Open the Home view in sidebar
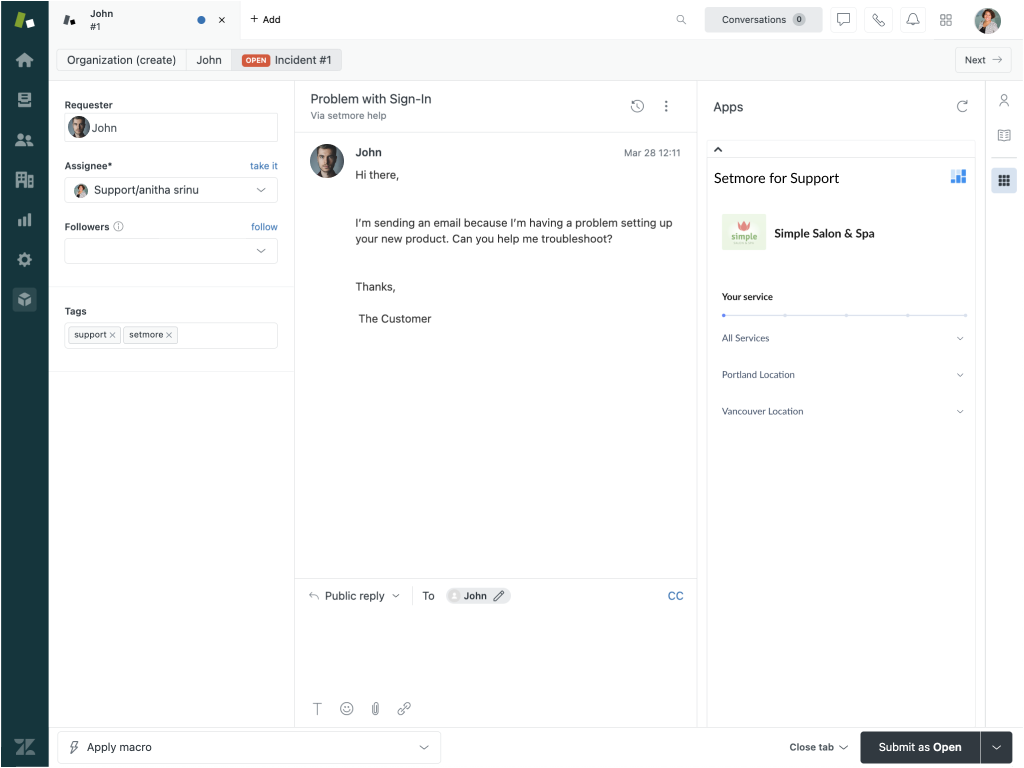 point(24,60)
